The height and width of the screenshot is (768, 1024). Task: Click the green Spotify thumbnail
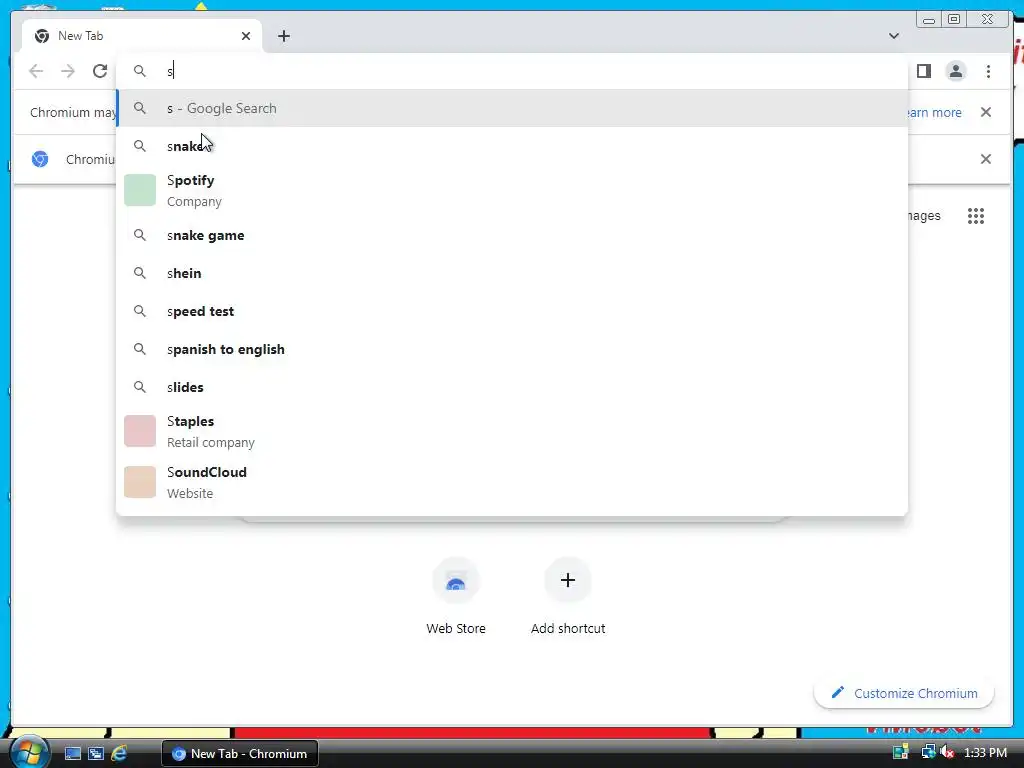tap(140, 190)
